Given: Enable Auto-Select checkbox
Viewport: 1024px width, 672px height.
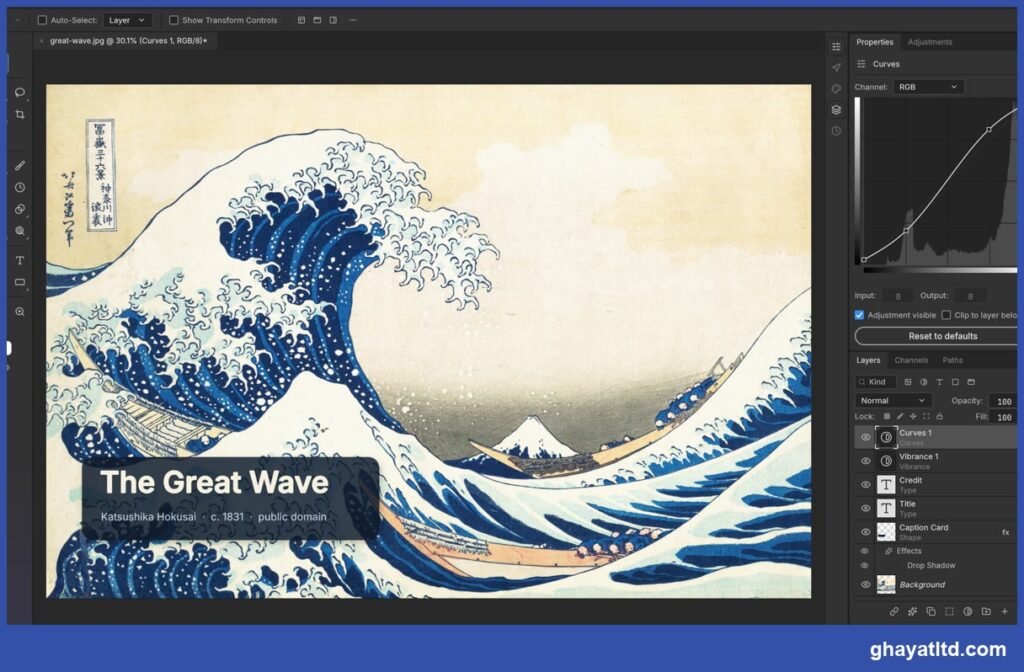Looking at the screenshot, I should click(x=42, y=20).
